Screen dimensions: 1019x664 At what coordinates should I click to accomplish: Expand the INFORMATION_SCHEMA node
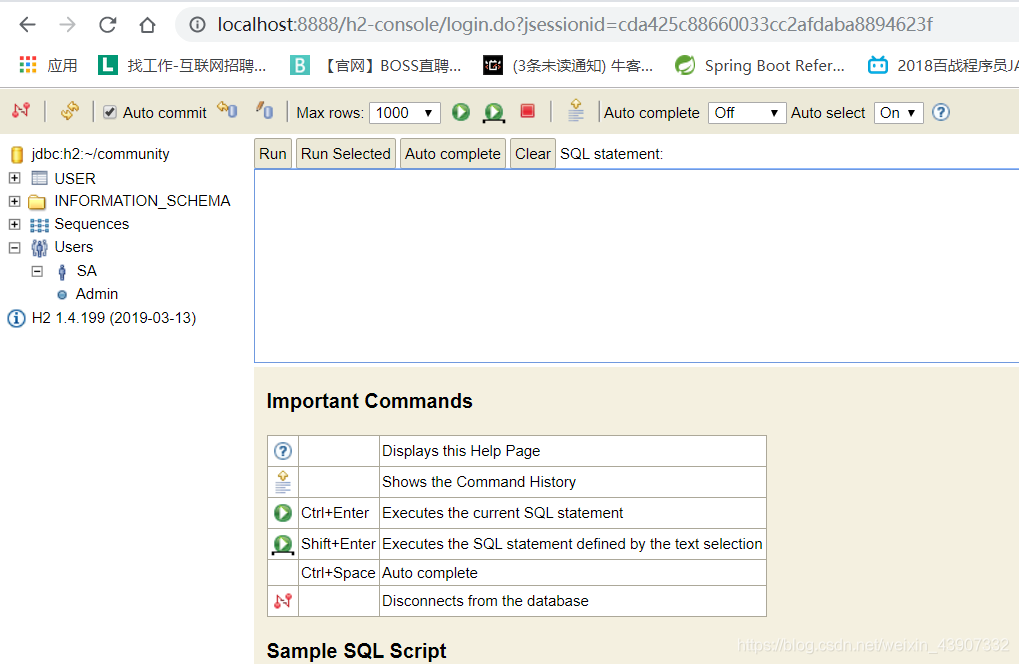[x=14, y=201]
